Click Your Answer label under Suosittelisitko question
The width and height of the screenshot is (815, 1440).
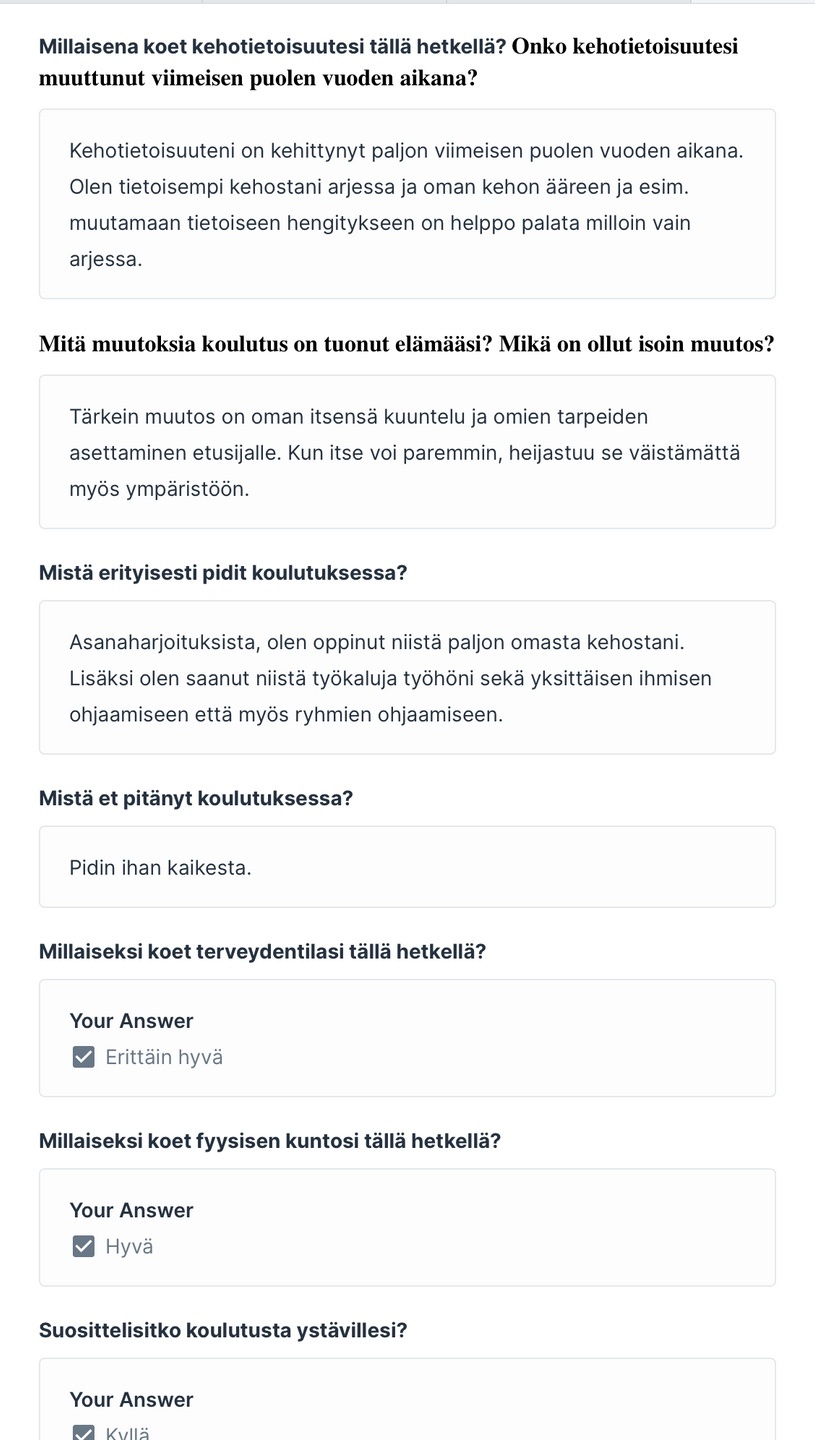[x=131, y=1399]
